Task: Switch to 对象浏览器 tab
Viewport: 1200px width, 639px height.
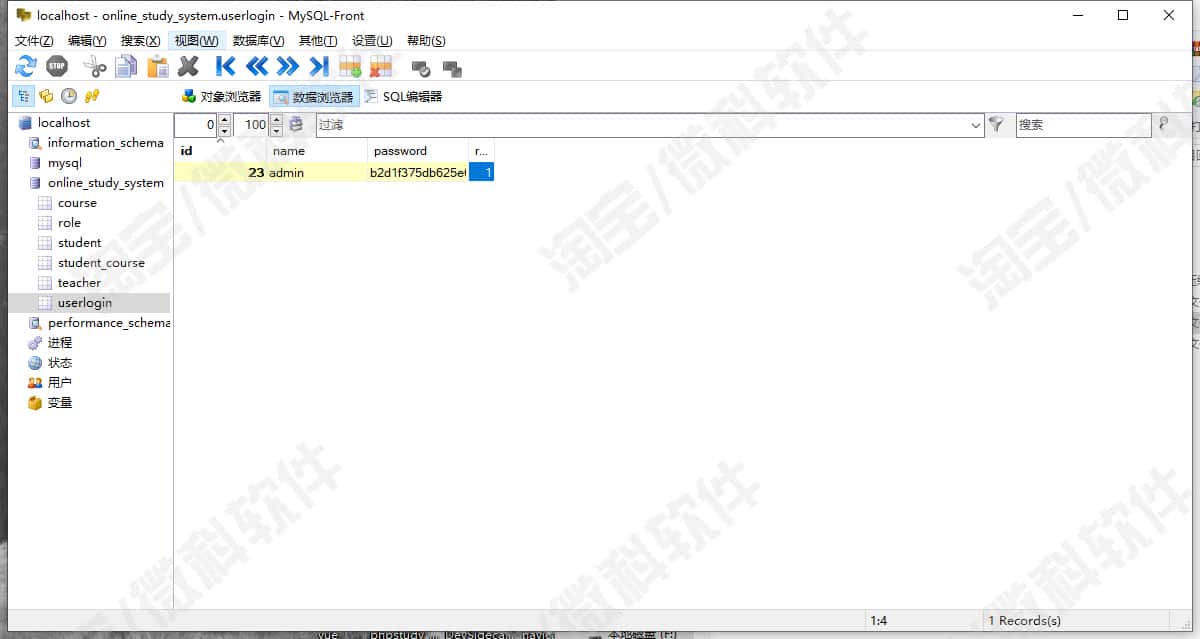Action: click(221, 97)
